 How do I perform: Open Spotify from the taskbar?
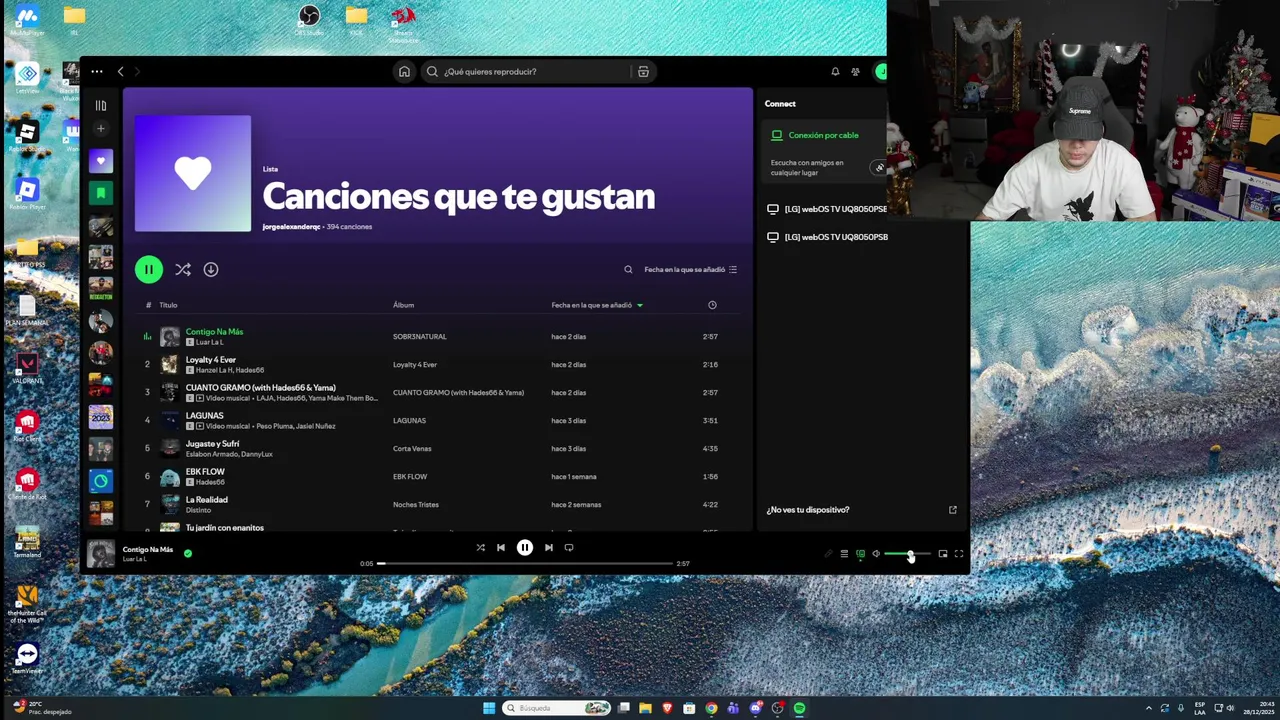click(799, 708)
